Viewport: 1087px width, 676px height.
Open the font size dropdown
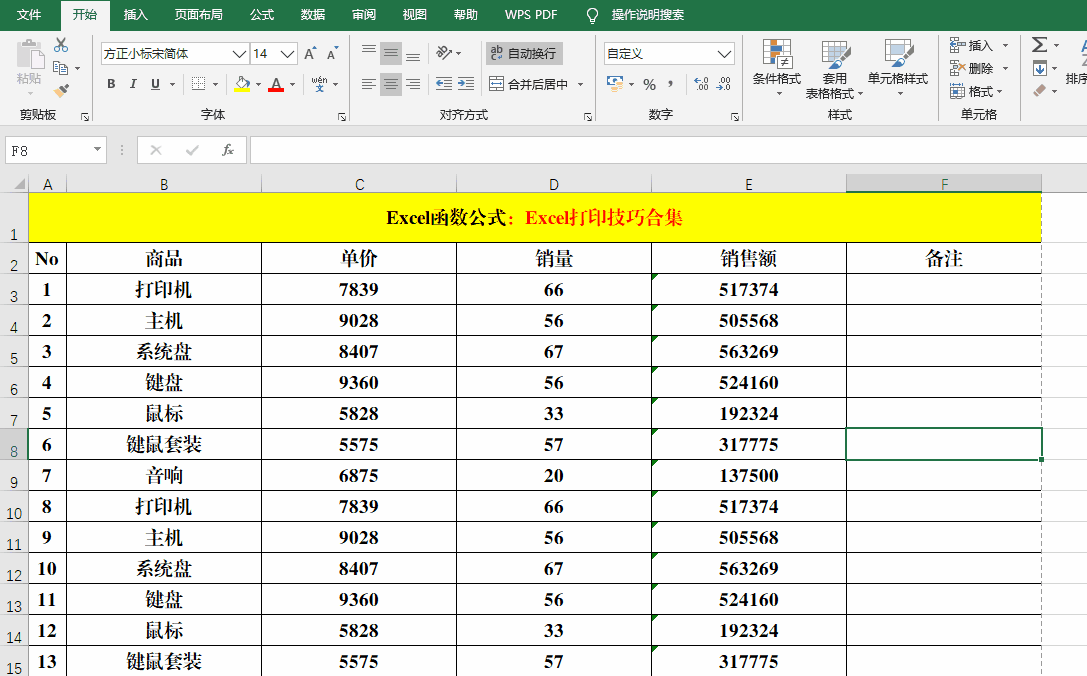(x=288, y=53)
